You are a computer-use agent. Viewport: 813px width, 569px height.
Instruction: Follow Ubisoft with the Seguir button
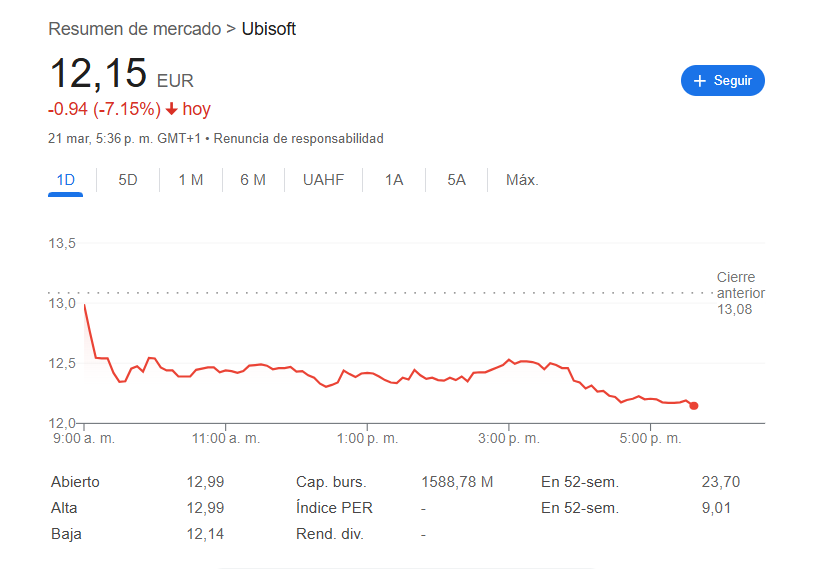click(723, 80)
